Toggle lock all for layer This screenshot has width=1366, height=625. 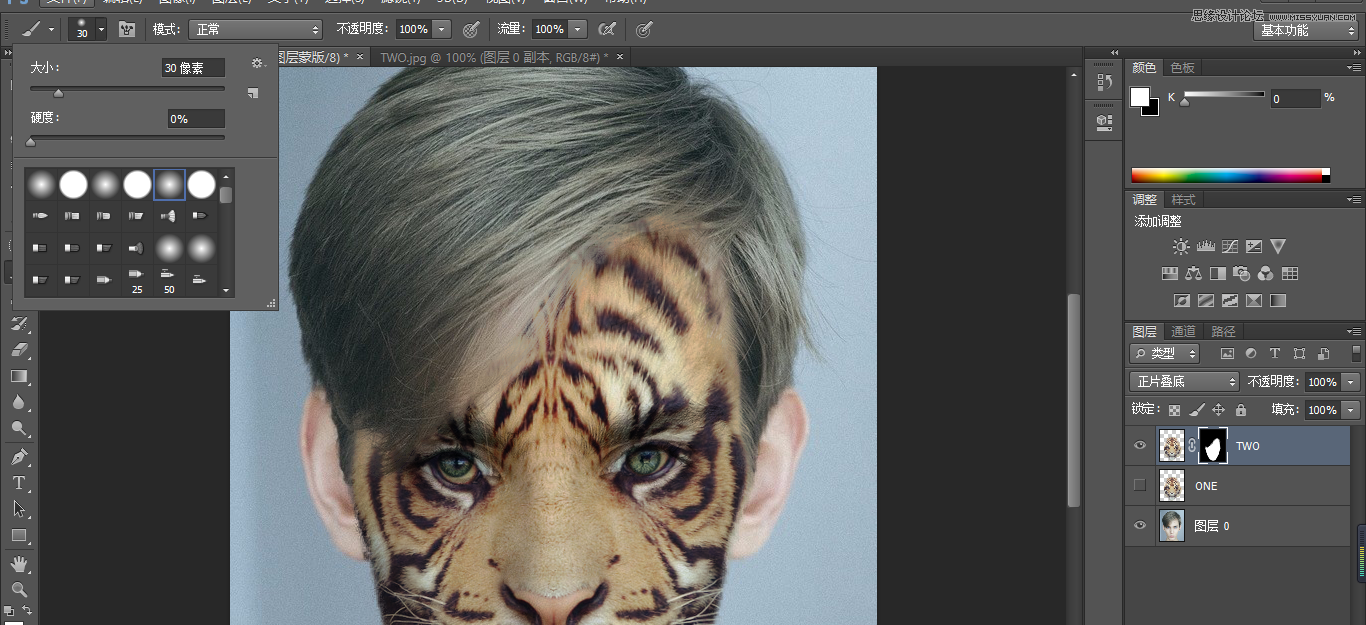coord(1240,410)
